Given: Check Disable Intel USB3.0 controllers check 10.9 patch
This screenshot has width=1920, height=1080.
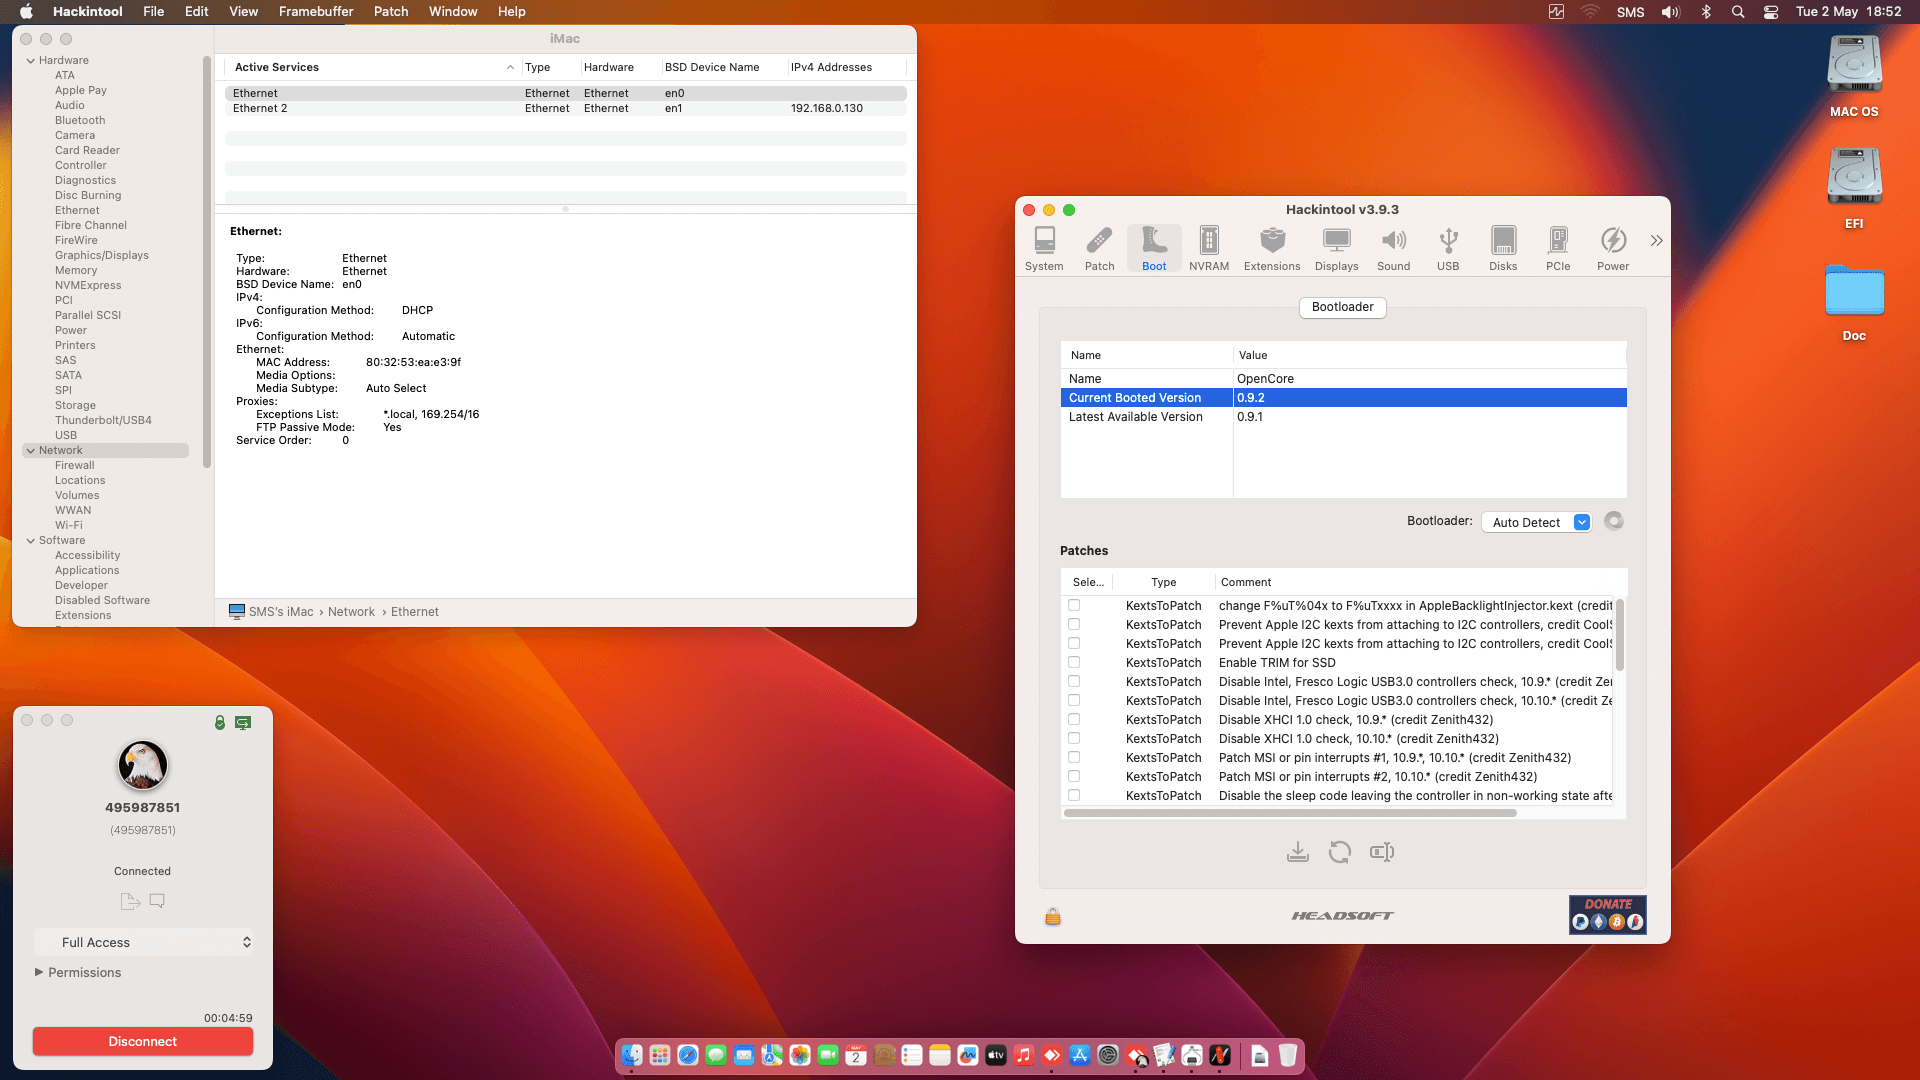Looking at the screenshot, I should pos(1074,681).
